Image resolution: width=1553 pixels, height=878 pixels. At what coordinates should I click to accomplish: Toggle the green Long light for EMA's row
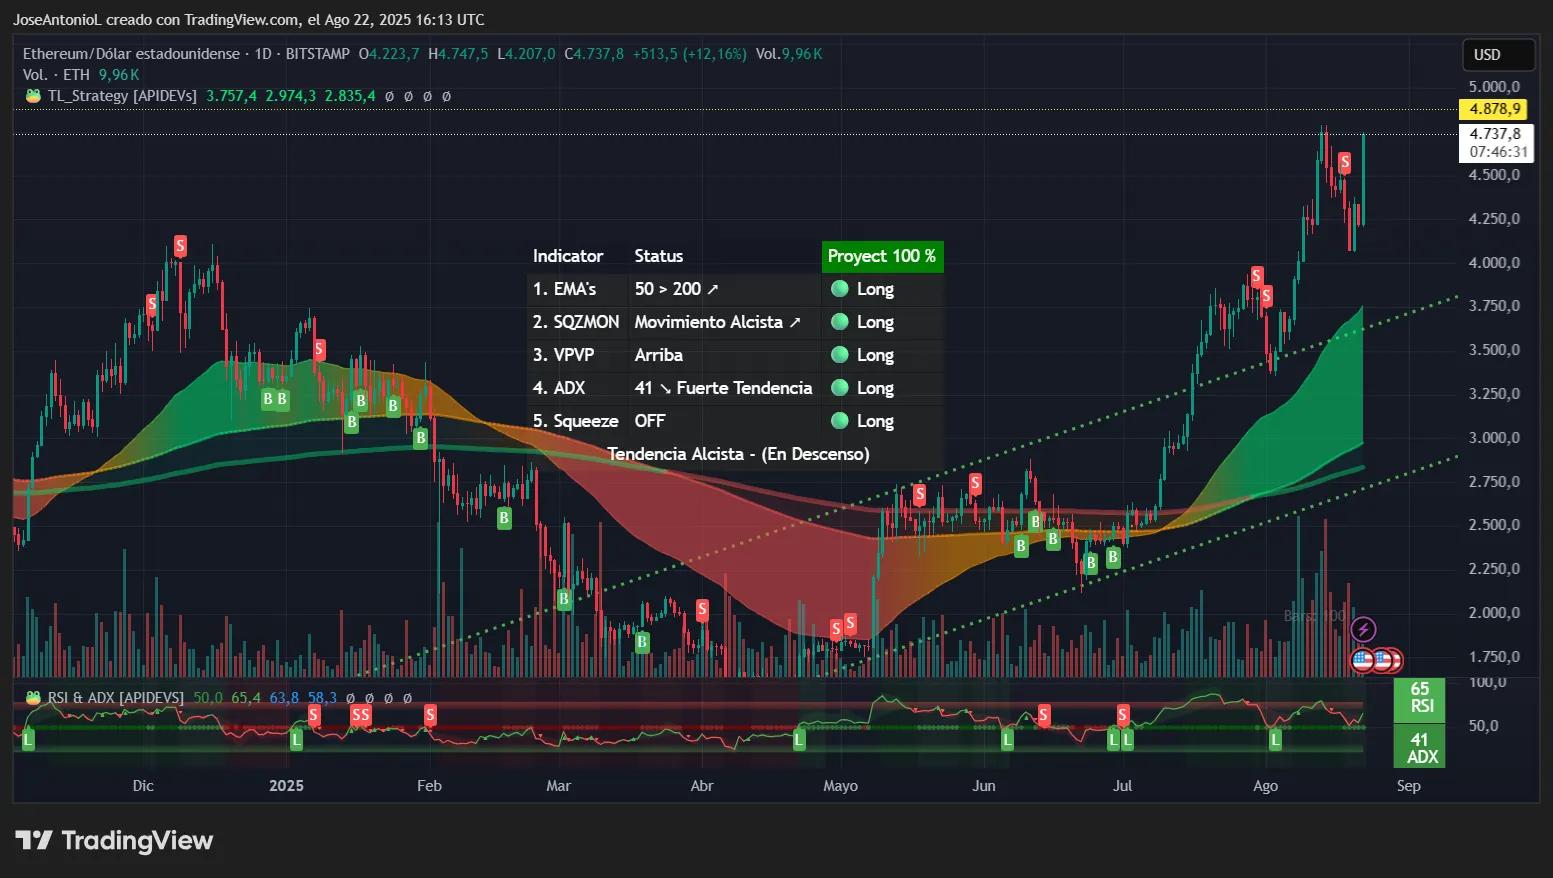click(x=840, y=289)
